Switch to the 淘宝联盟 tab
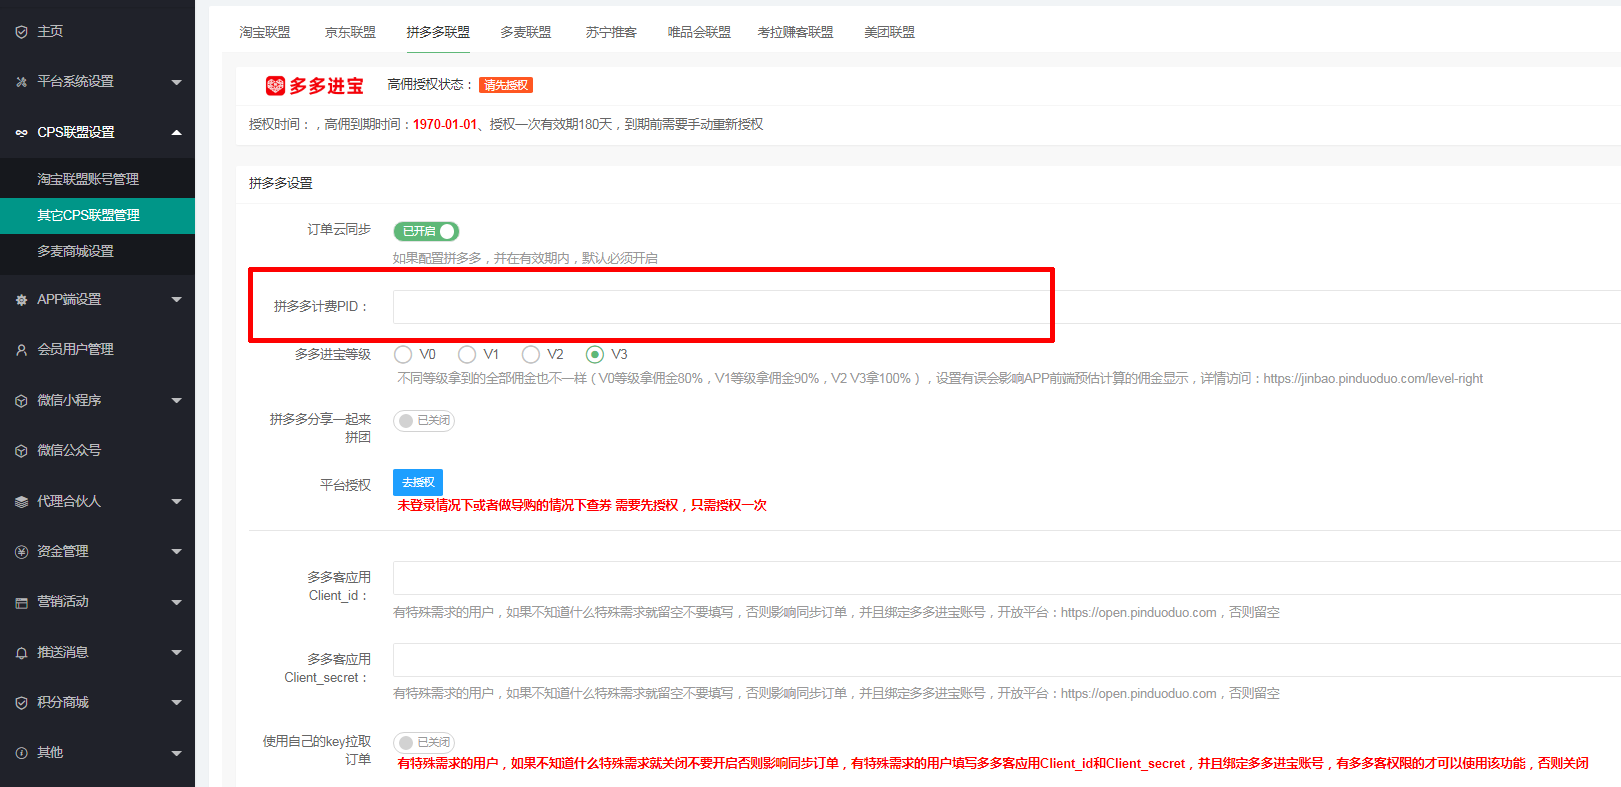 pos(265,32)
